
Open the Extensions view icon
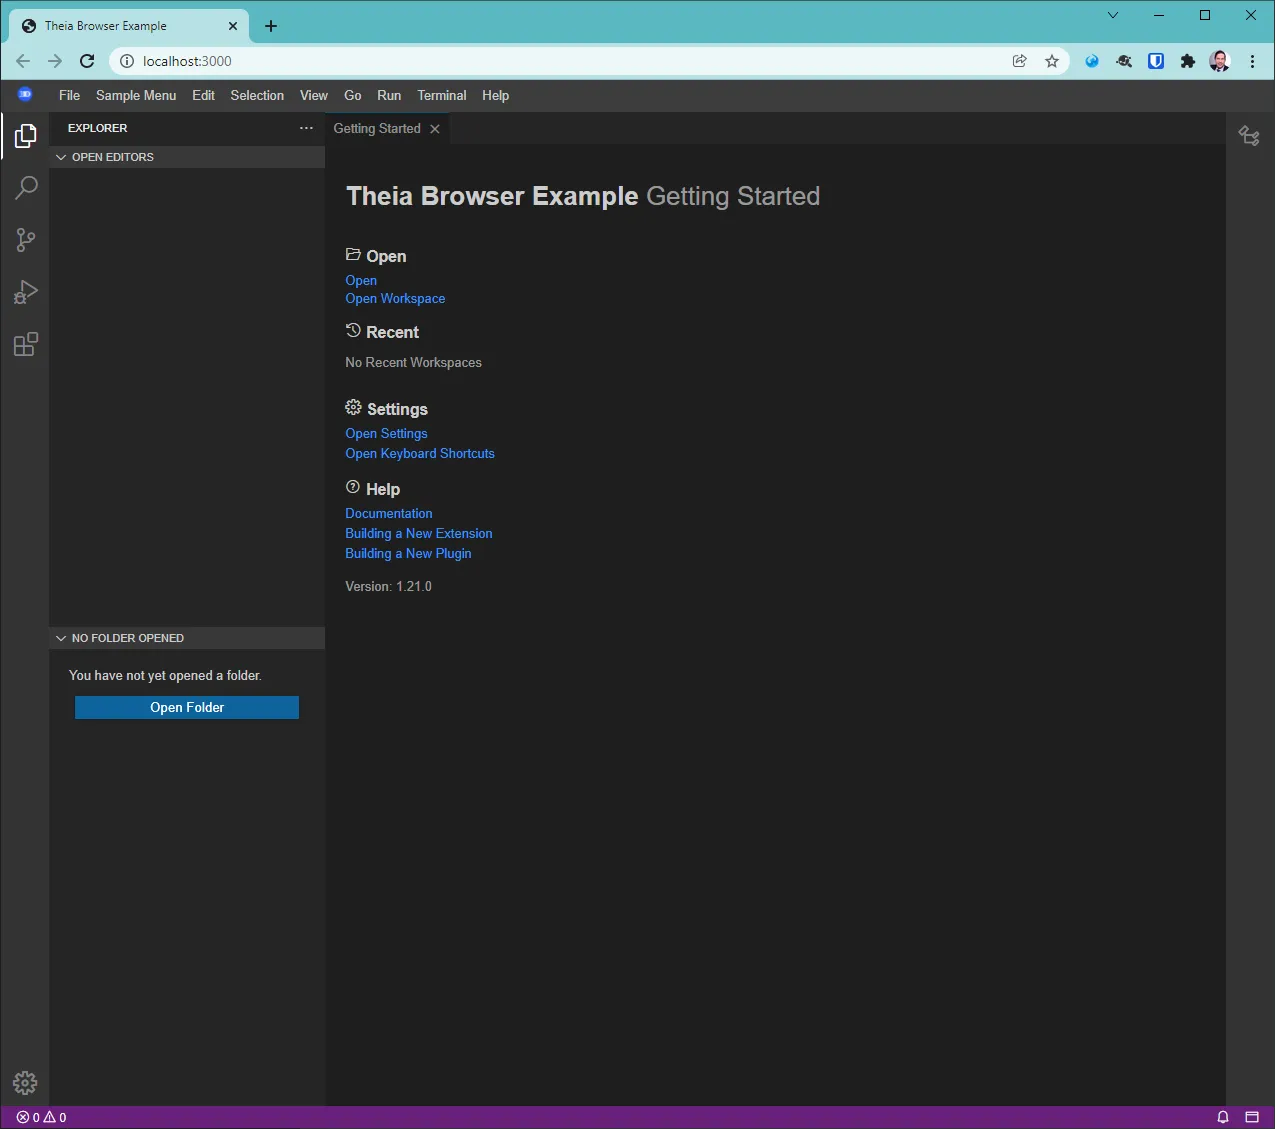(26, 345)
